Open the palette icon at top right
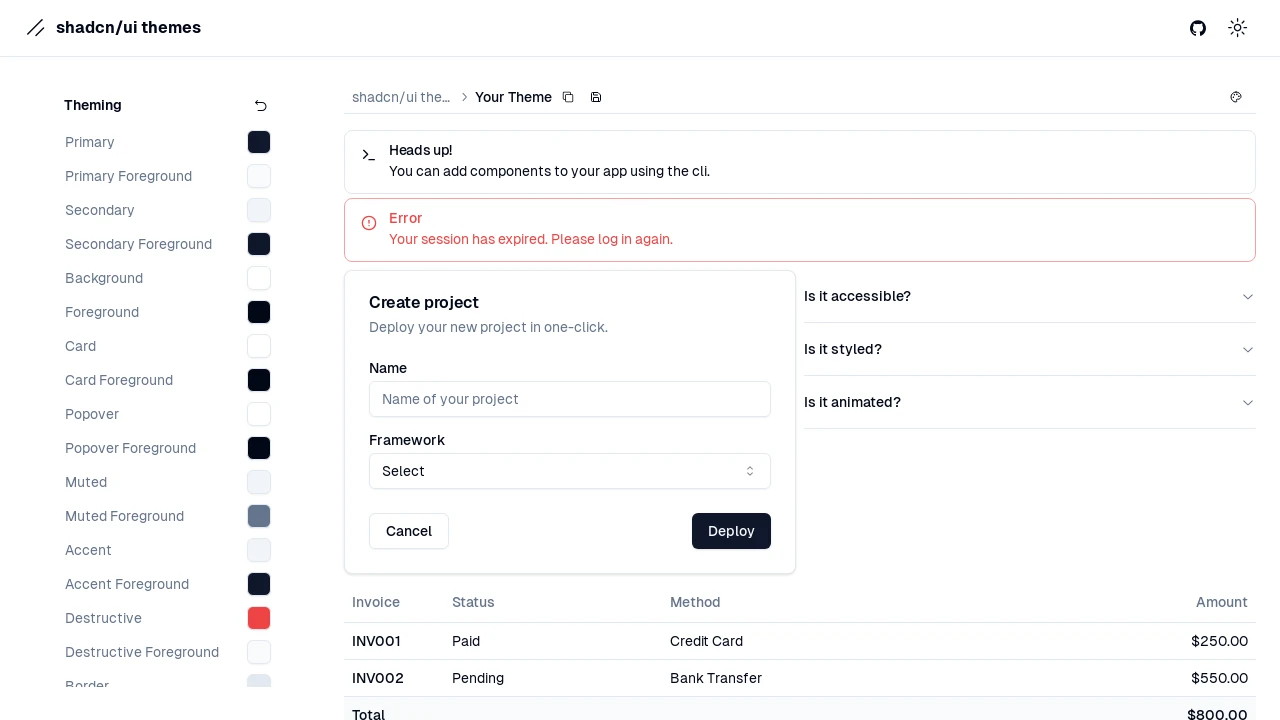Viewport: 1280px width, 720px height. click(1236, 97)
